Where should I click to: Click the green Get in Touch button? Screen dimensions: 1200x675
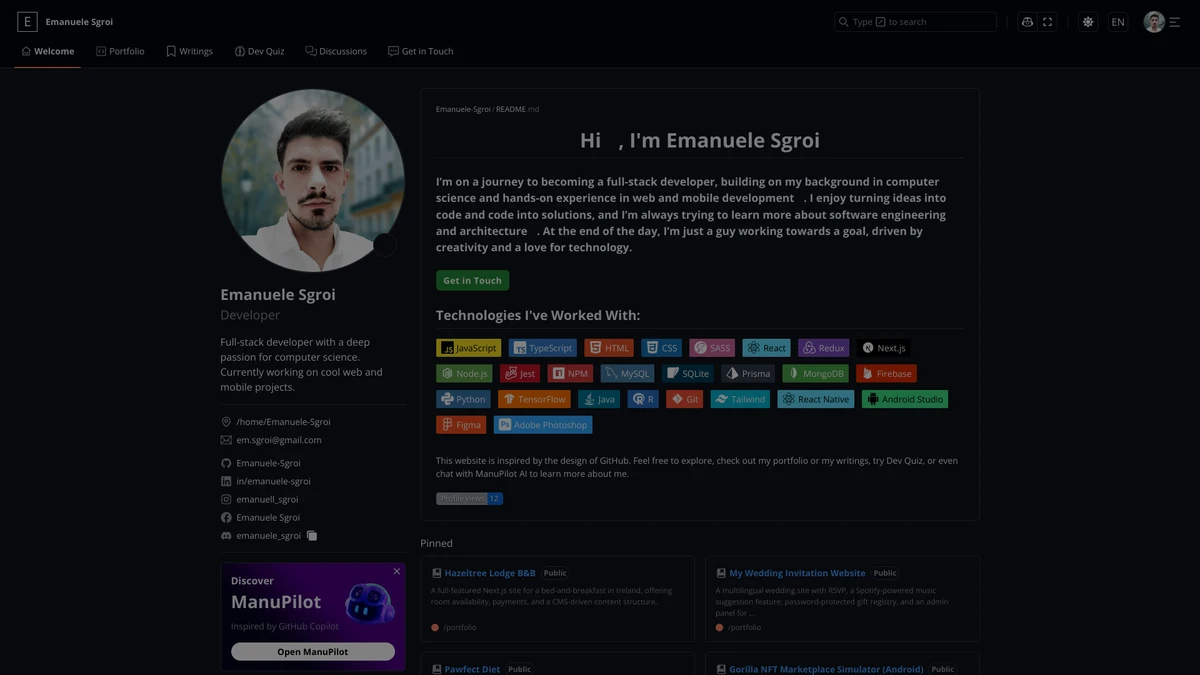(x=473, y=281)
